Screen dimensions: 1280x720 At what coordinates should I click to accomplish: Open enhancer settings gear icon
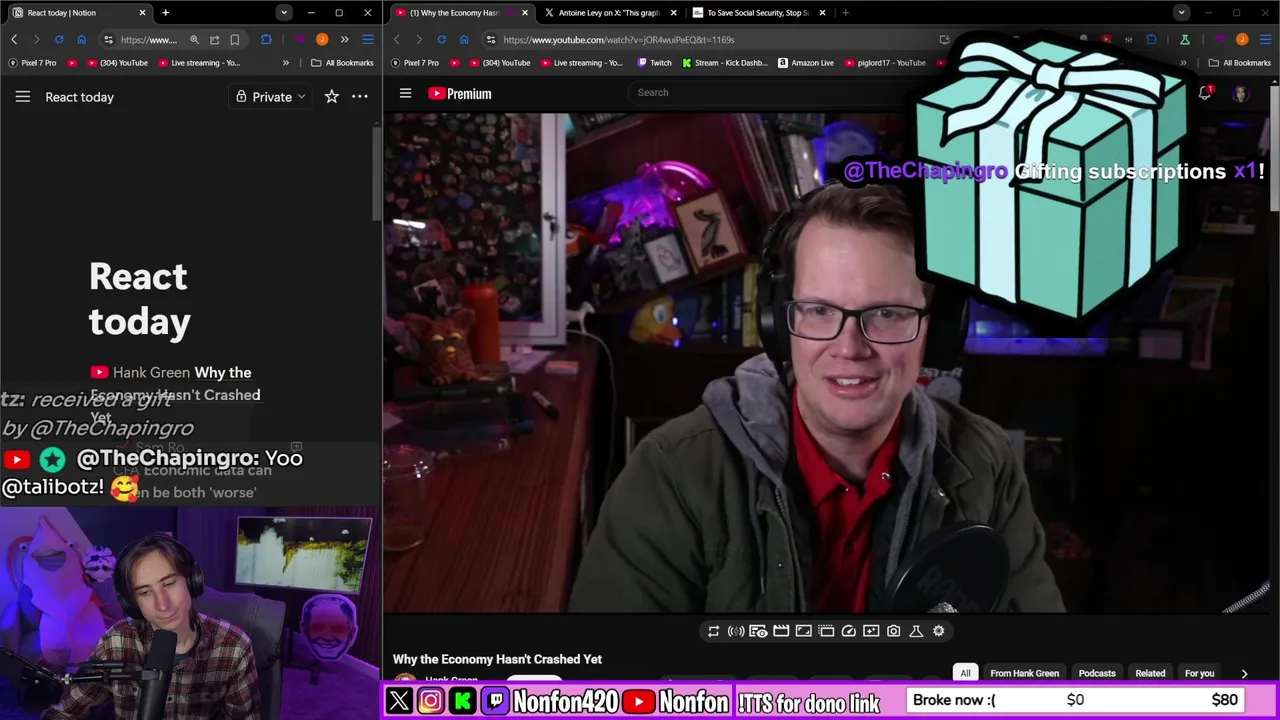coord(938,631)
